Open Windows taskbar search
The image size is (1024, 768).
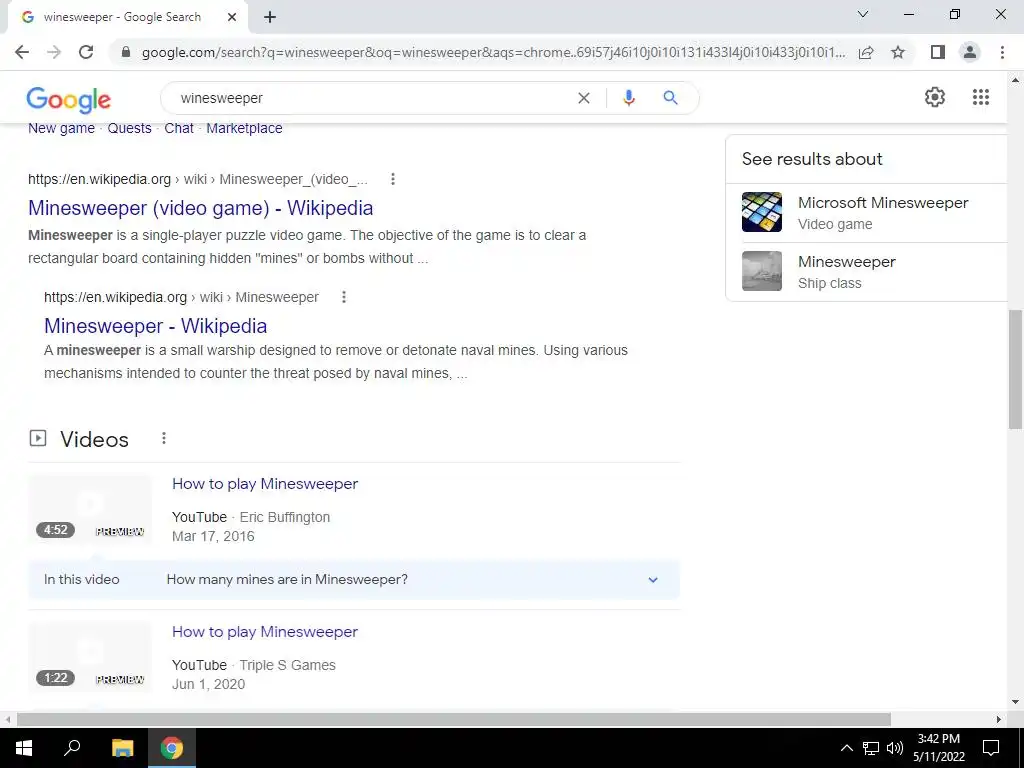(x=72, y=748)
